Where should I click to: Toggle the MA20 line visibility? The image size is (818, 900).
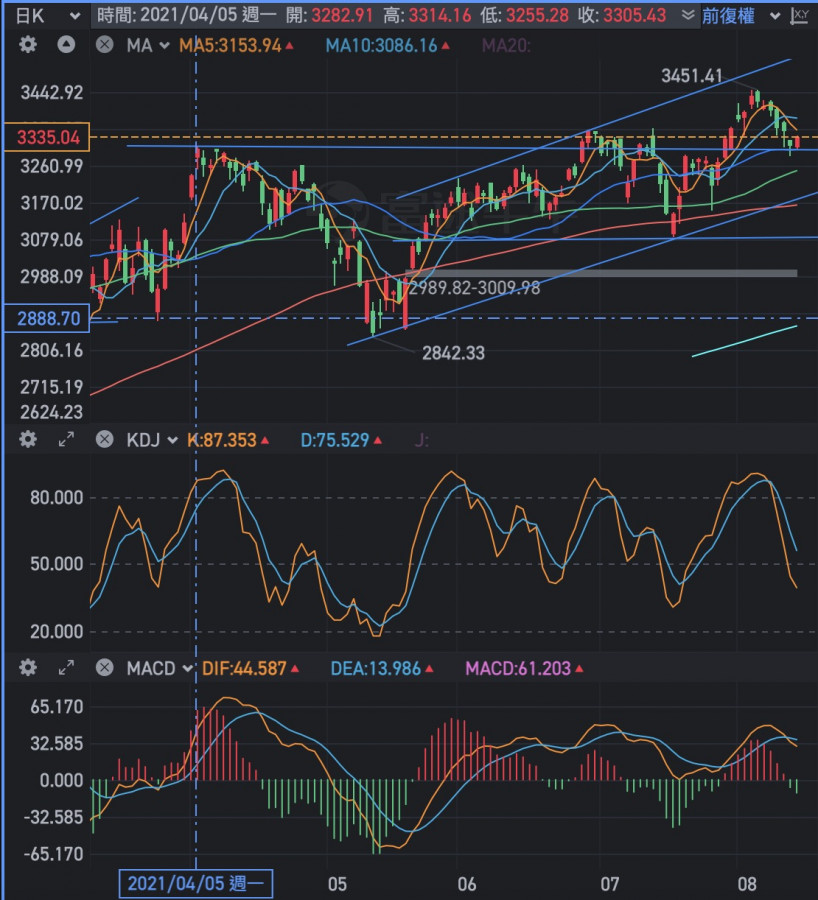[505, 45]
